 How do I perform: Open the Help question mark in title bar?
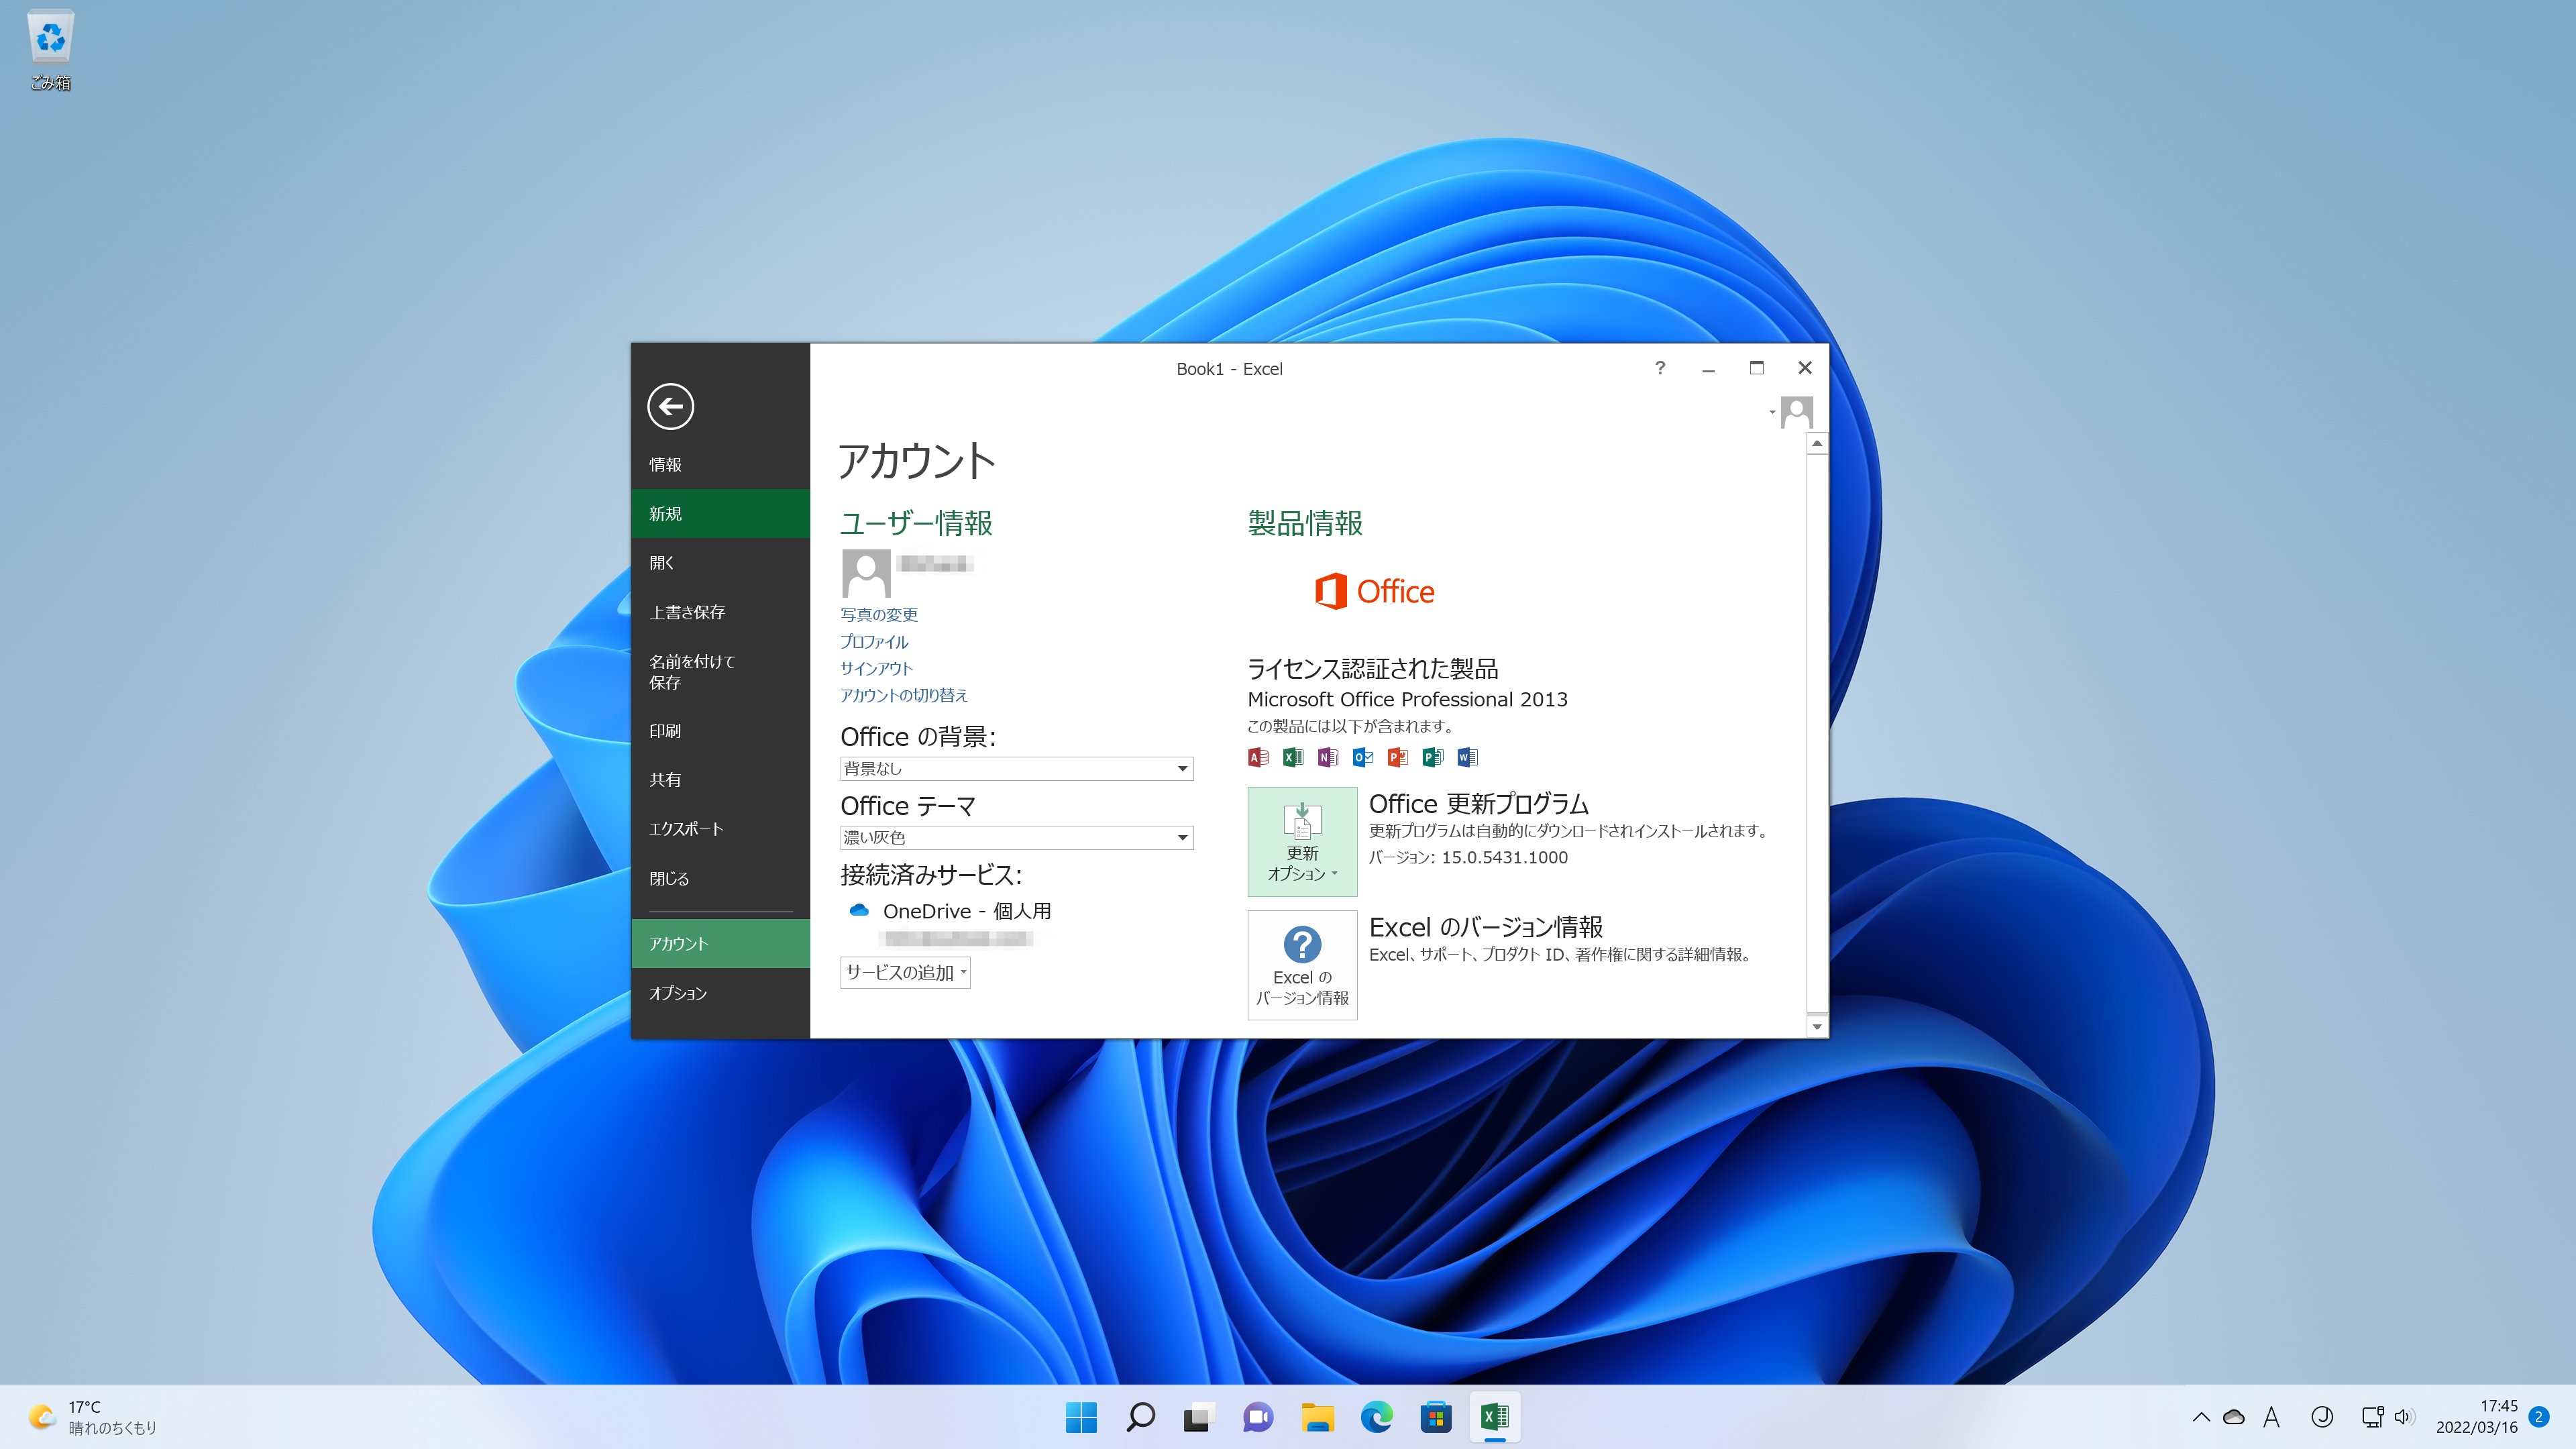[1660, 368]
